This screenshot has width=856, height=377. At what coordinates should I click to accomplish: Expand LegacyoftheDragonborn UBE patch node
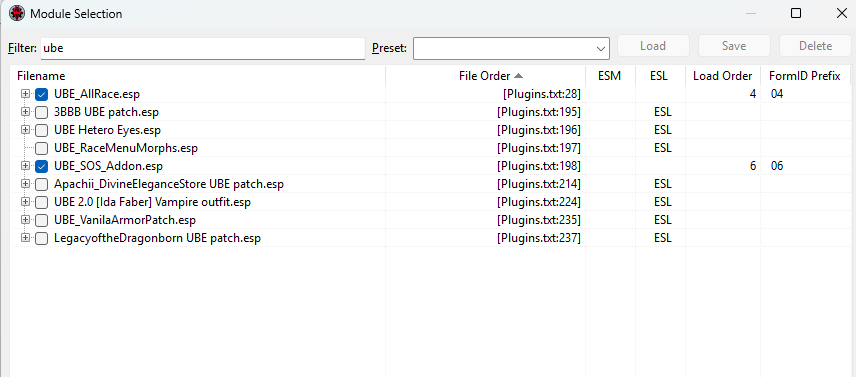(25, 238)
